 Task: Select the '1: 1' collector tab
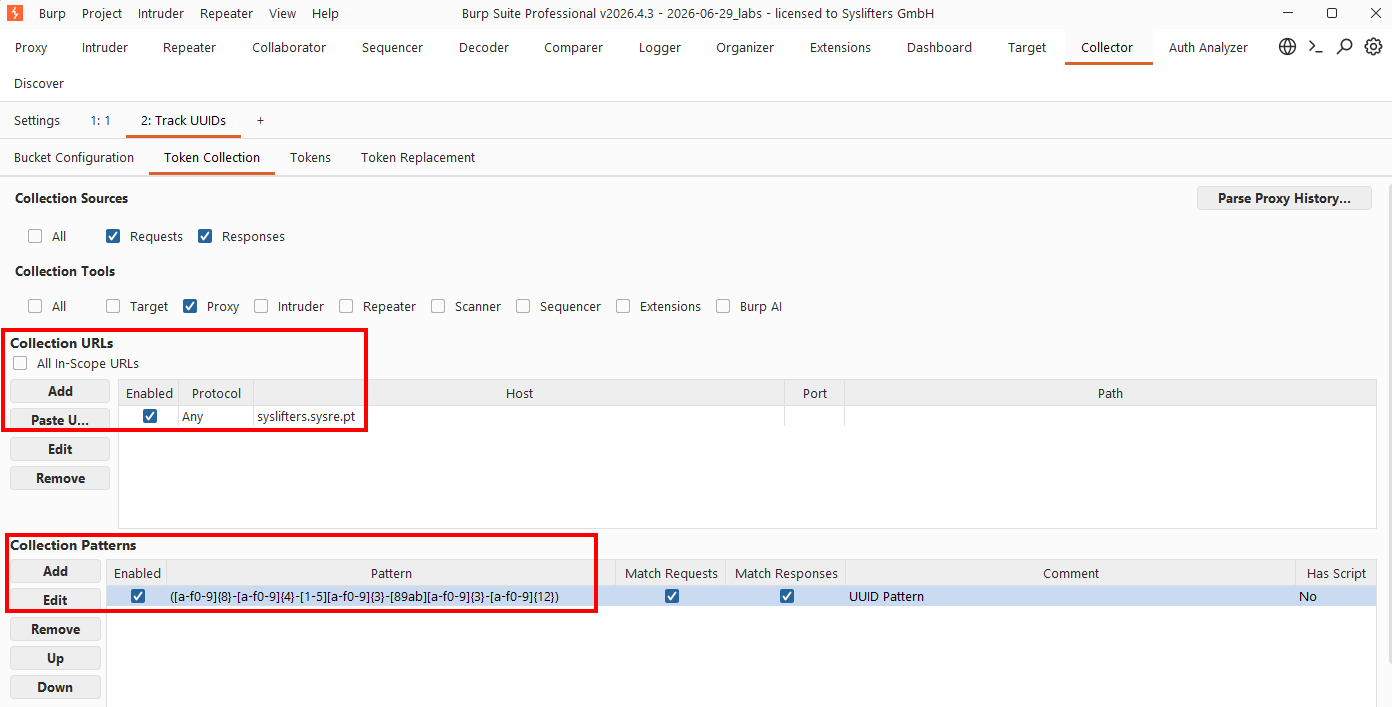(100, 120)
